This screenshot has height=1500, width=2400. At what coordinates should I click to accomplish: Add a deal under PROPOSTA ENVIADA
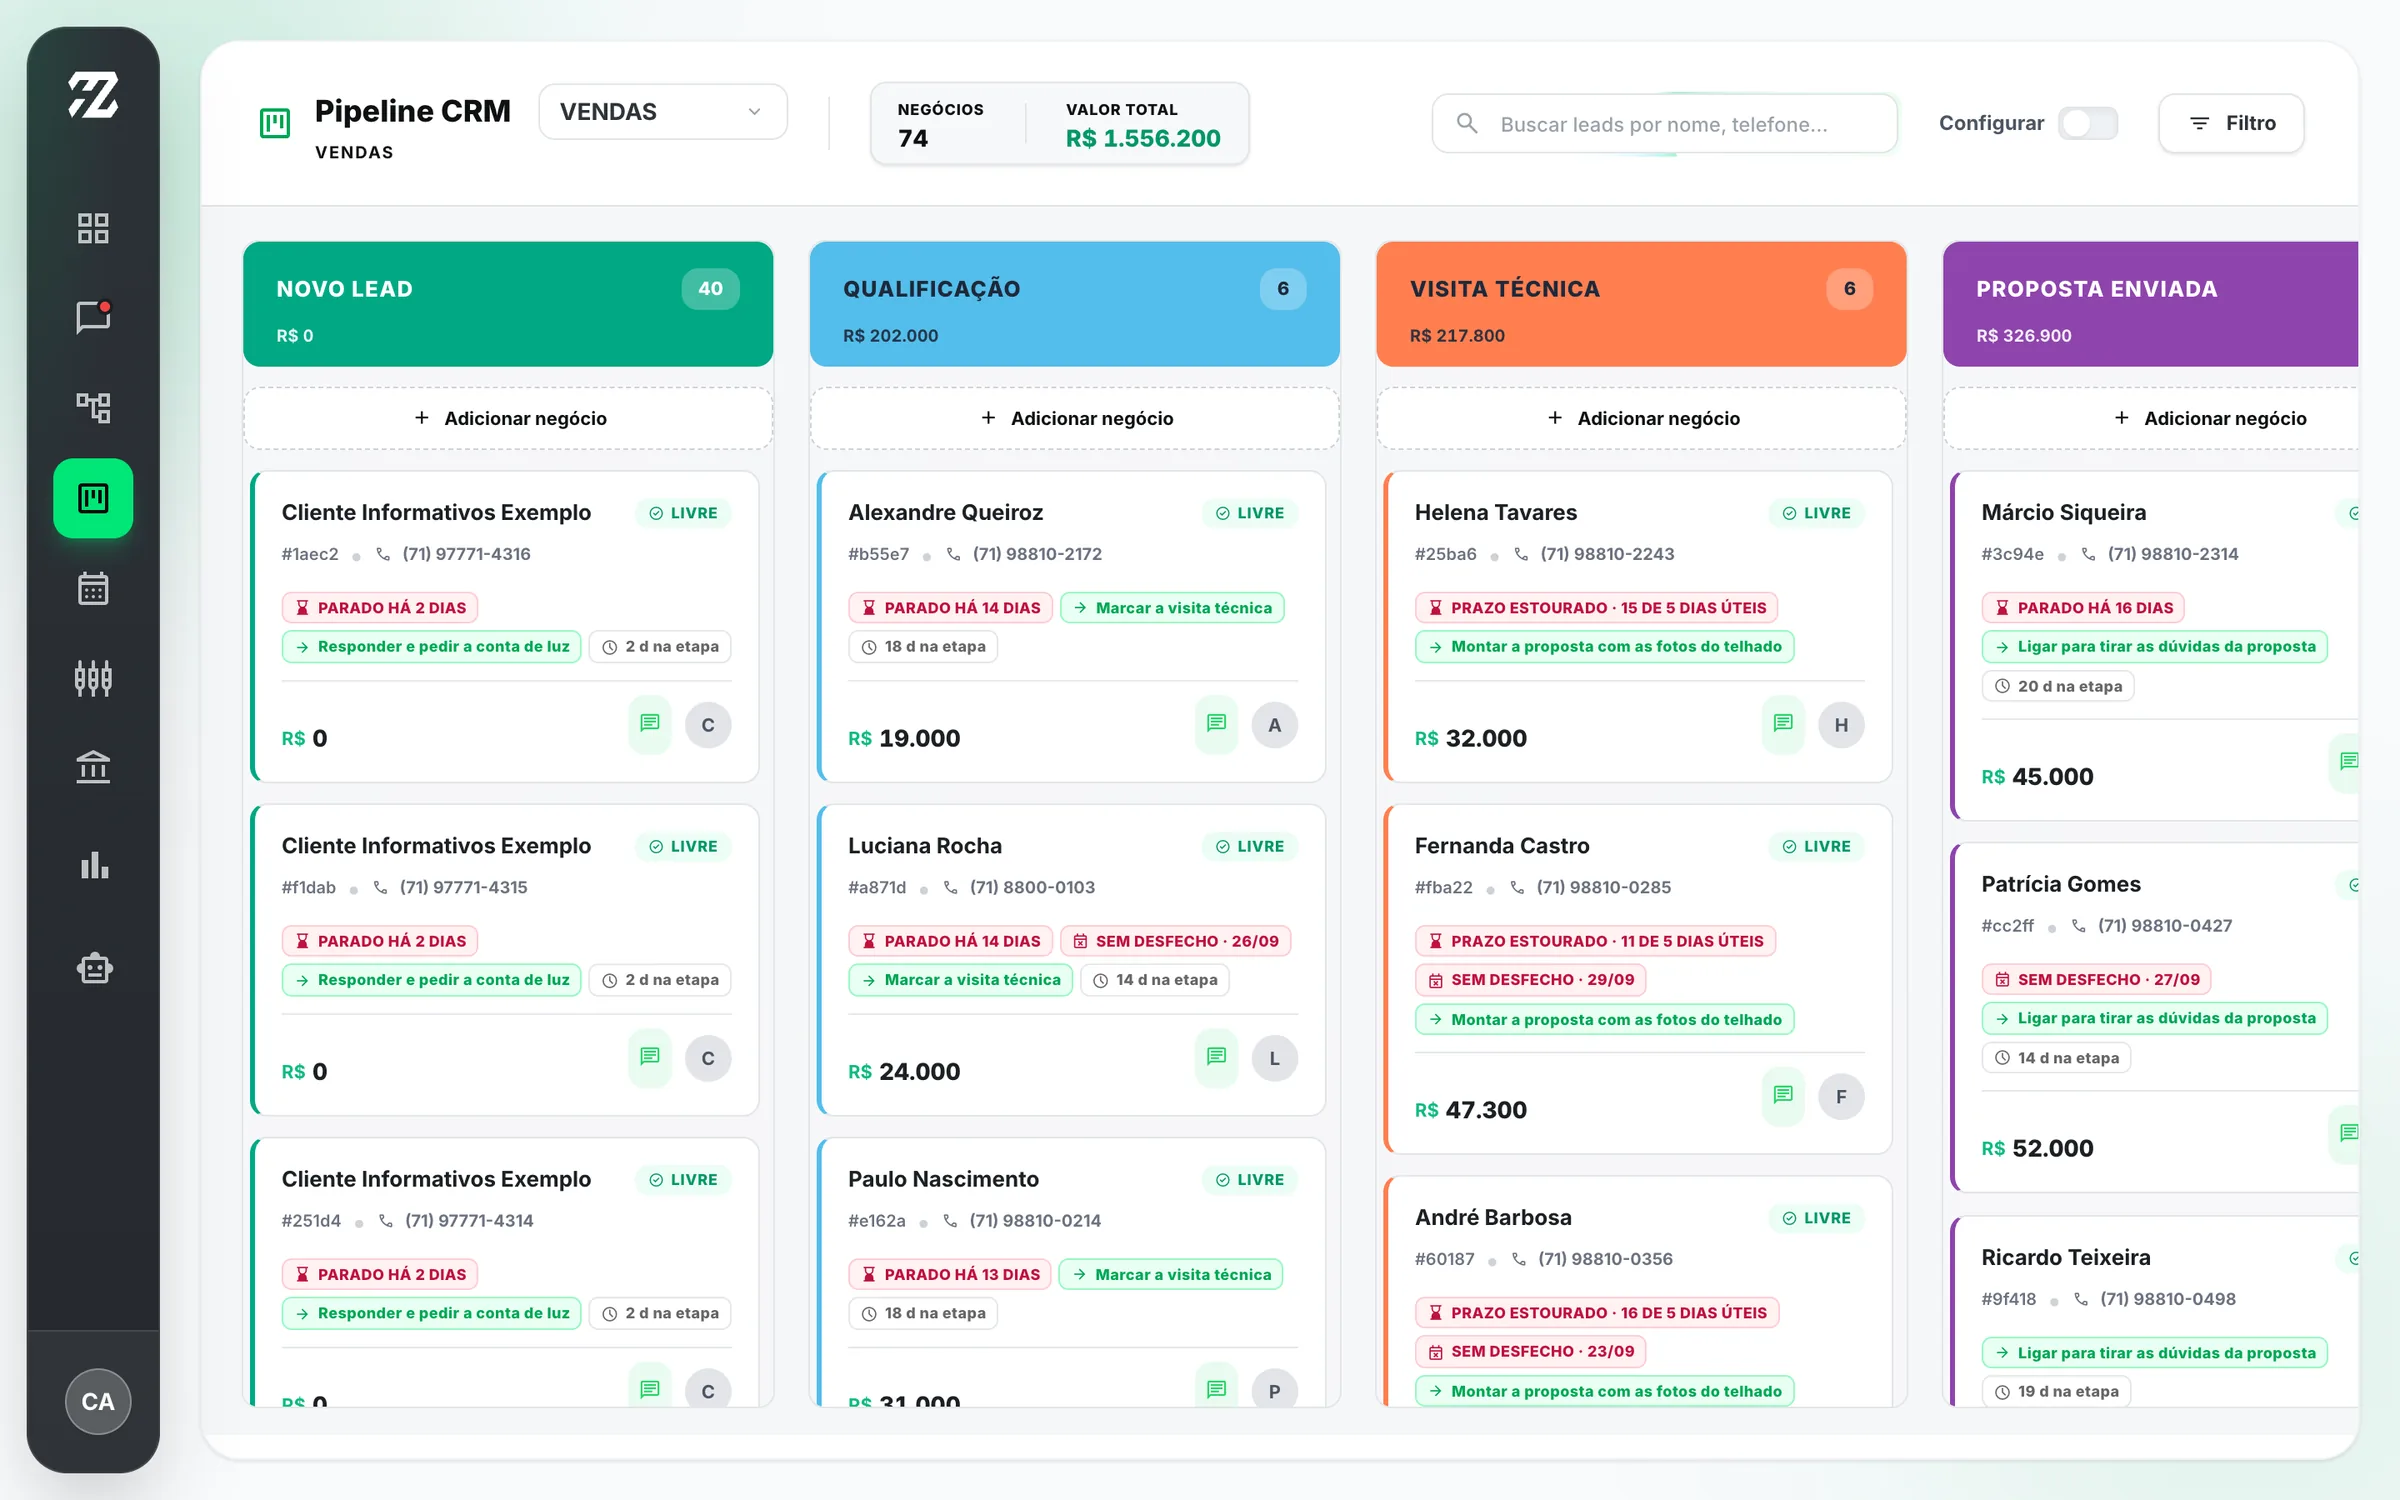coord(2150,418)
